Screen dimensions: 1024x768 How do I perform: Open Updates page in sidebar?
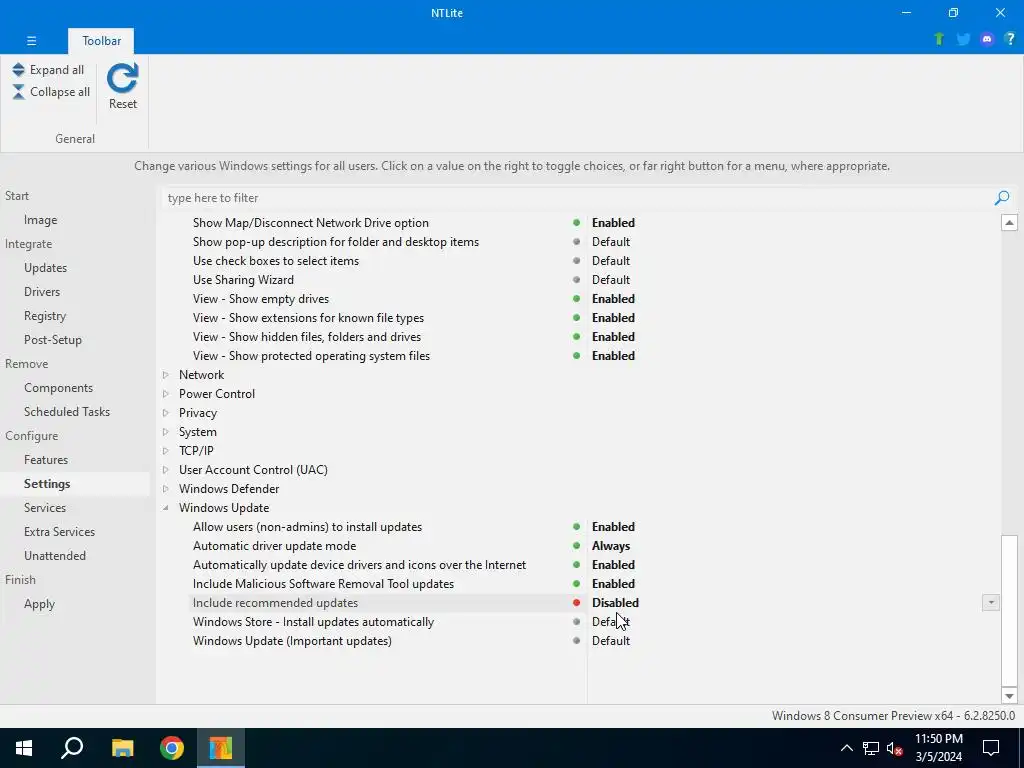45,268
